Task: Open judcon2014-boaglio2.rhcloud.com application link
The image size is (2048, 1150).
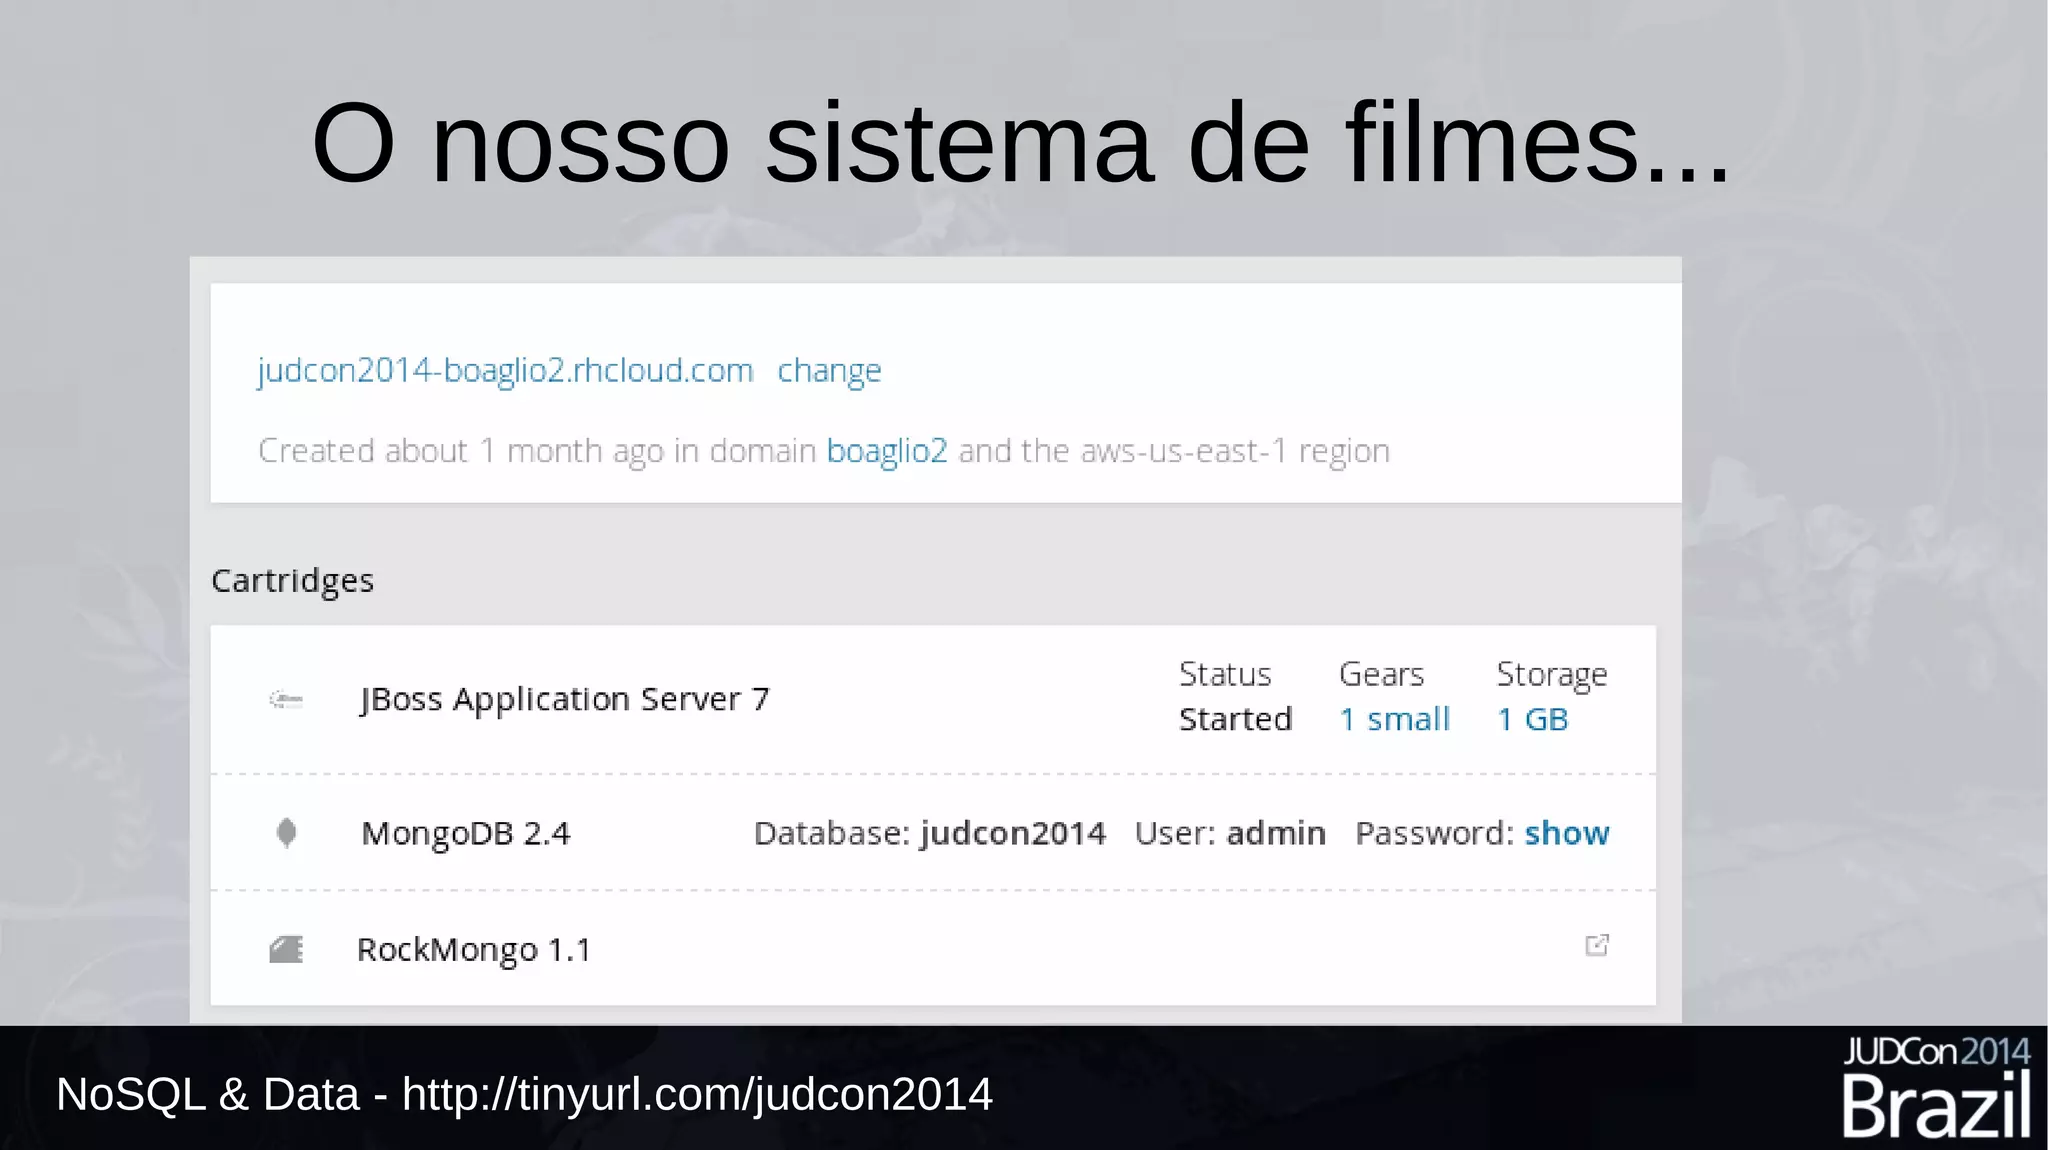Action: (x=505, y=371)
